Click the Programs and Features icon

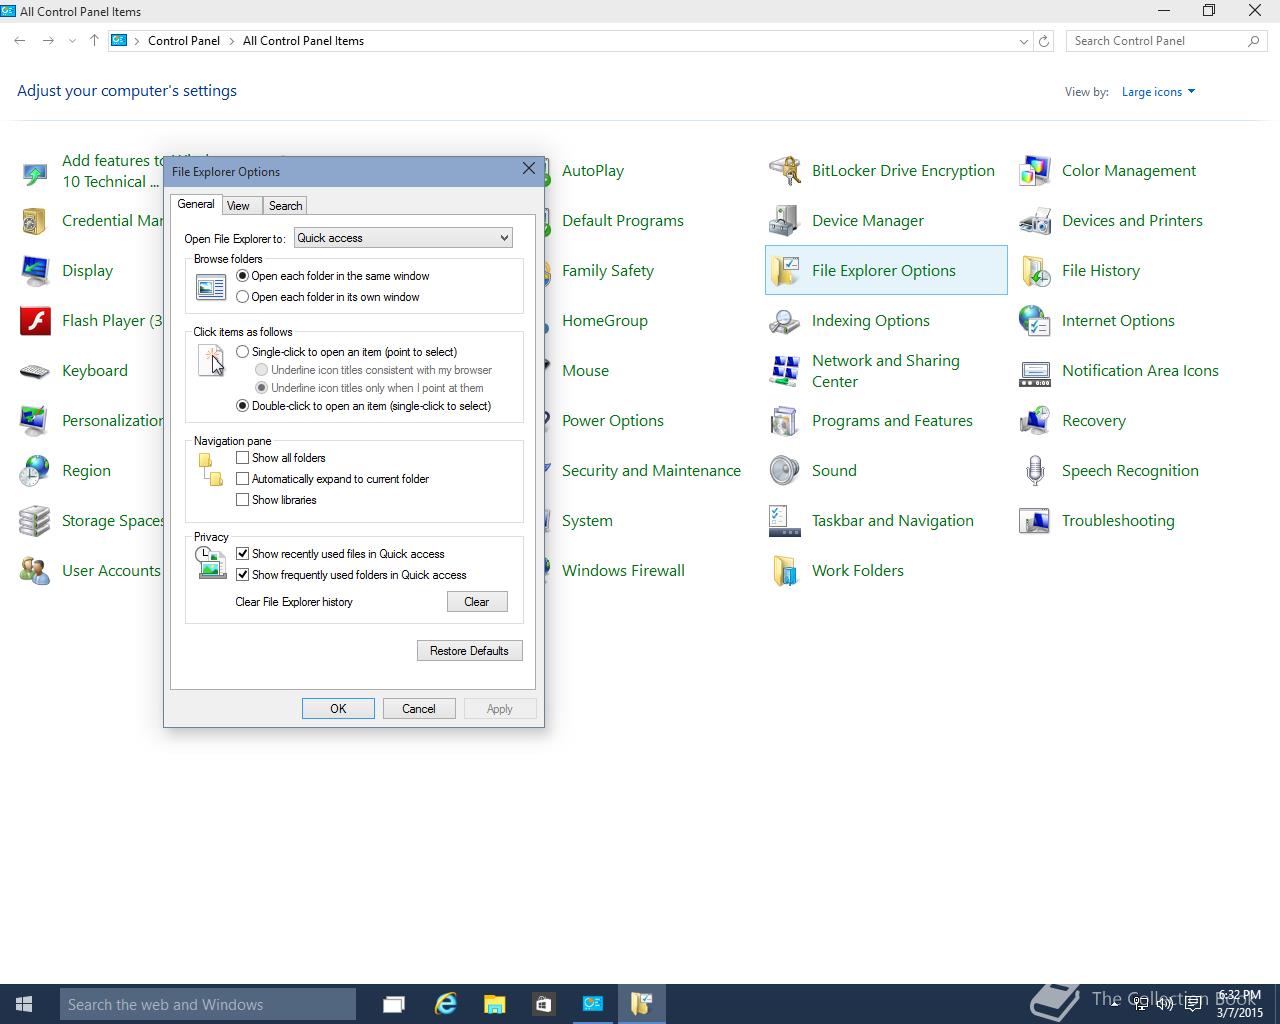[x=785, y=421]
